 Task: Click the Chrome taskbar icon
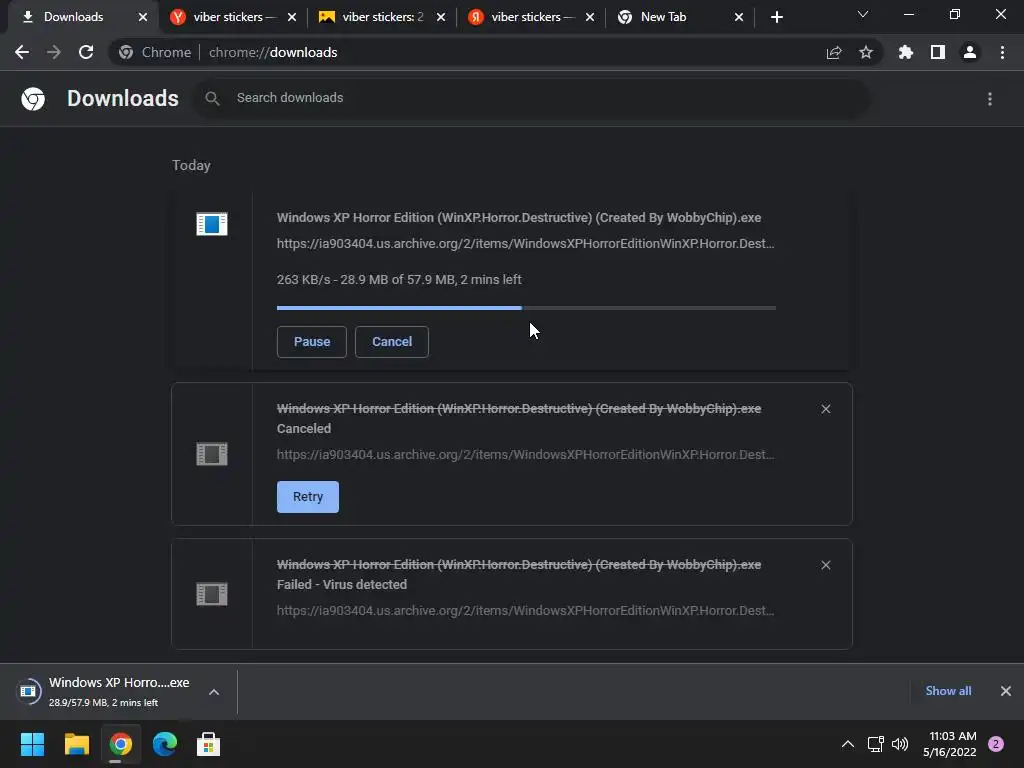(x=120, y=744)
